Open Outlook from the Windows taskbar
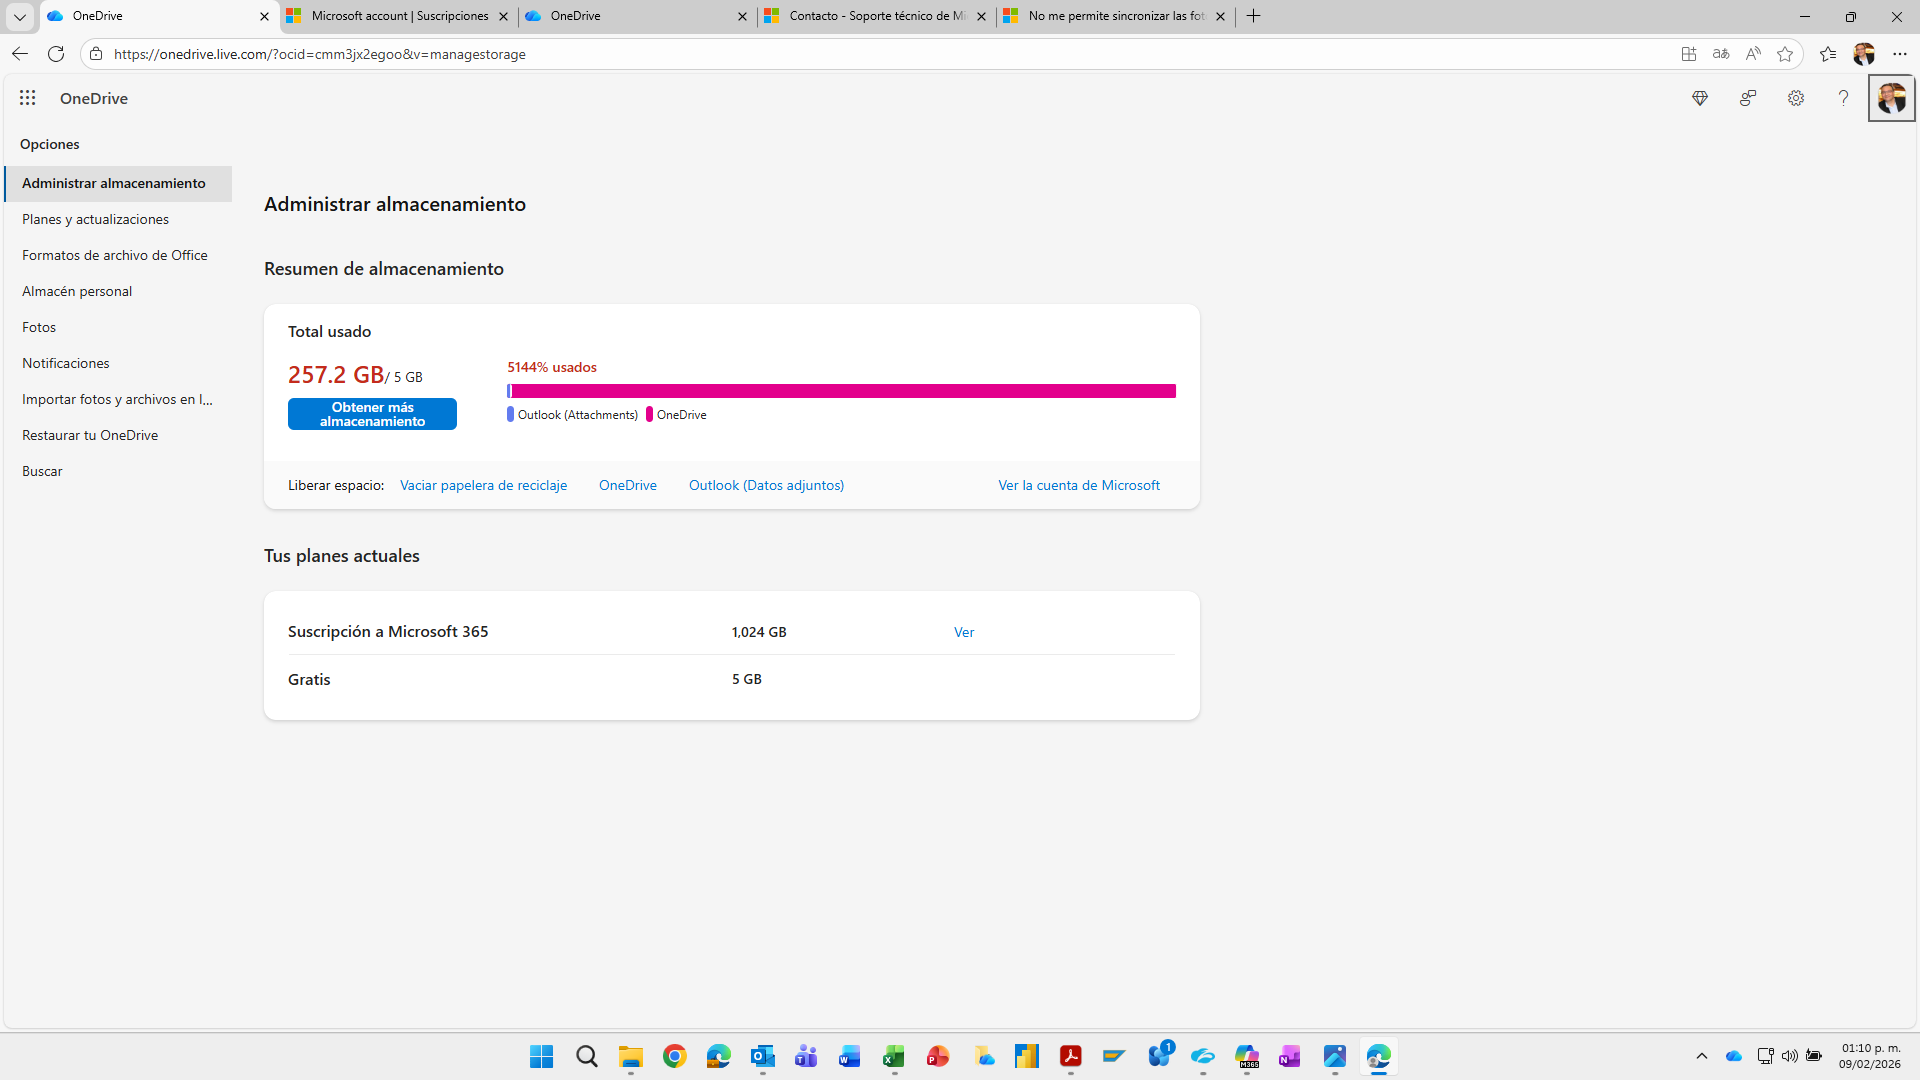The image size is (1920, 1080). [763, 1056]
